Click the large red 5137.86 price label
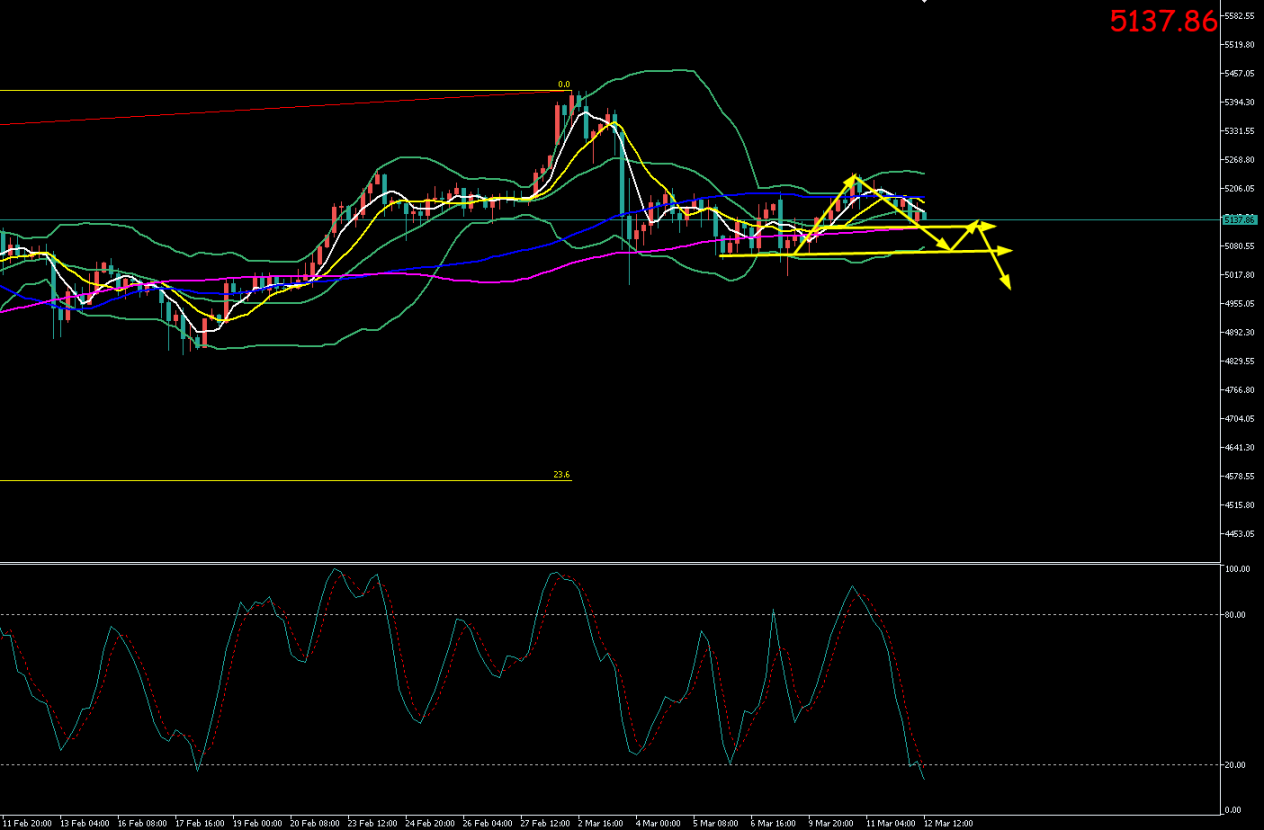This screenshot has width=1264, height=830. pyautogui.click(x=1164, y=21)
